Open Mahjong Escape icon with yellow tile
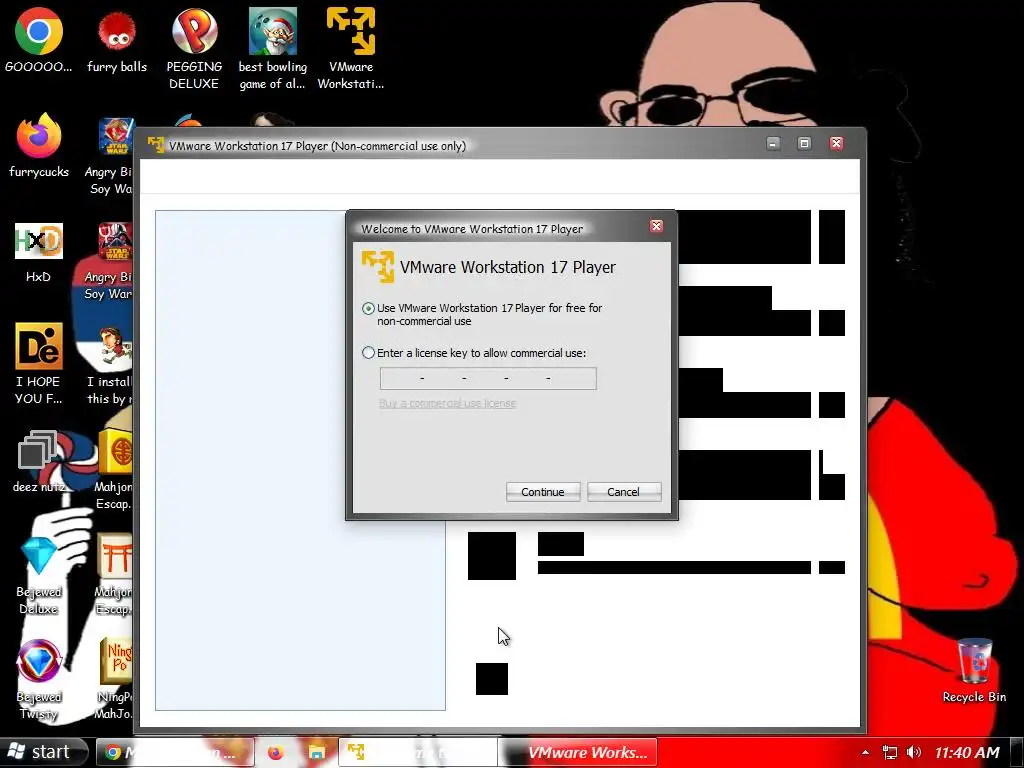1024x768 pixels. 114,469
